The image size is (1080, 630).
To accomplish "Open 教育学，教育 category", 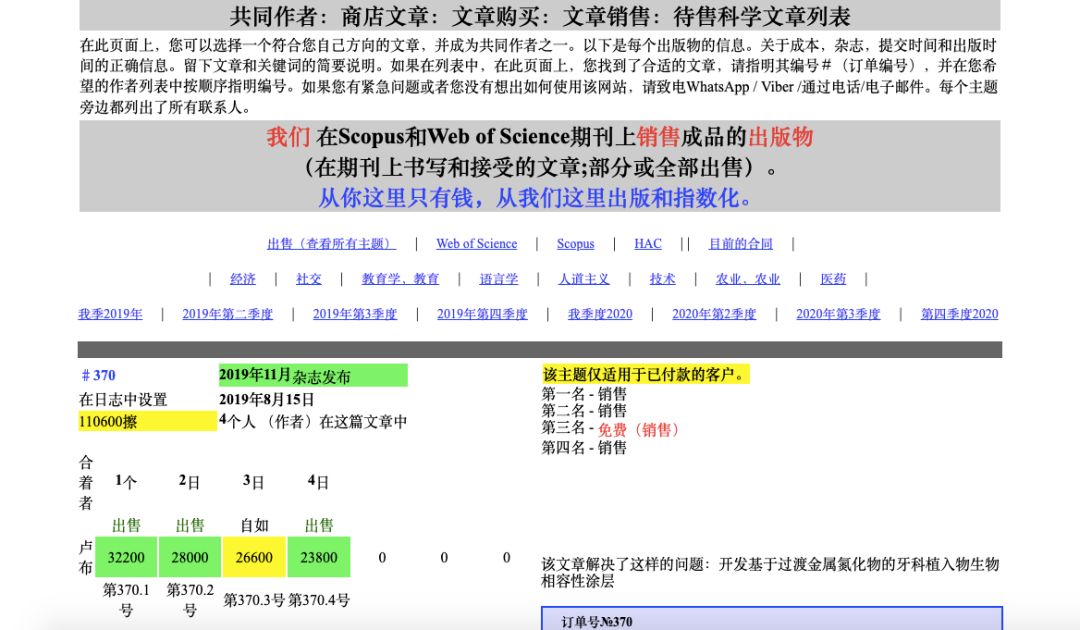I will coord(399,279).
